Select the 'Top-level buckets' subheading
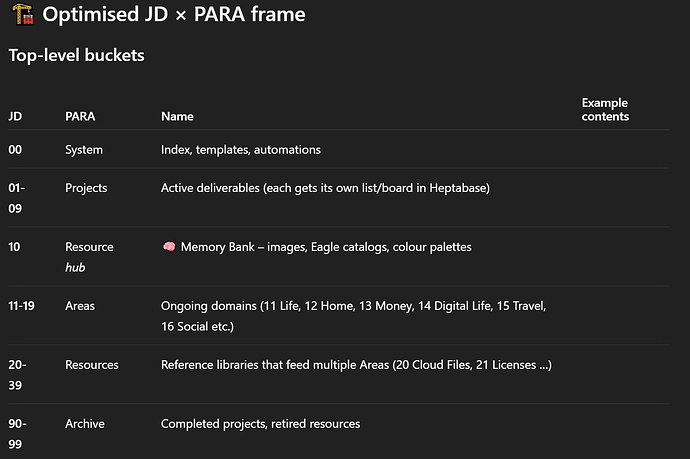The height and width of the screenshot is (459, 690). [x=77, y=55]
